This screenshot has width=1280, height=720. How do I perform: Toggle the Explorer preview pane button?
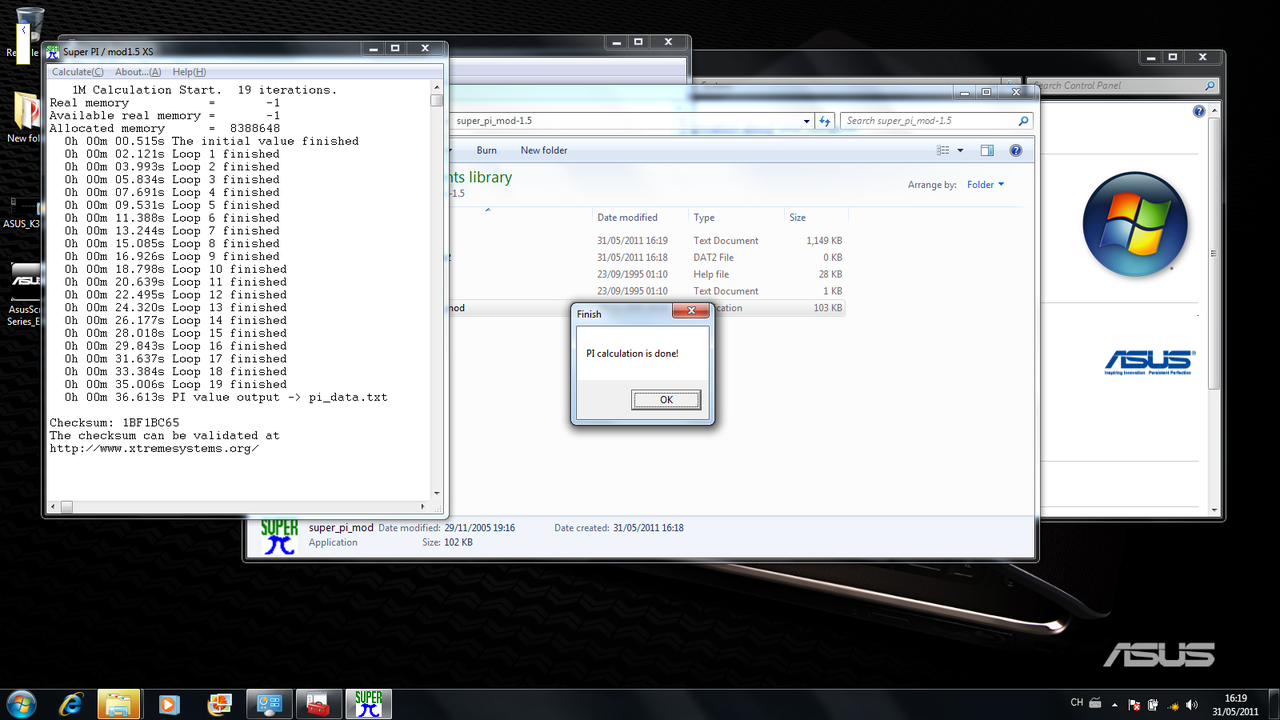pos(987,150)
